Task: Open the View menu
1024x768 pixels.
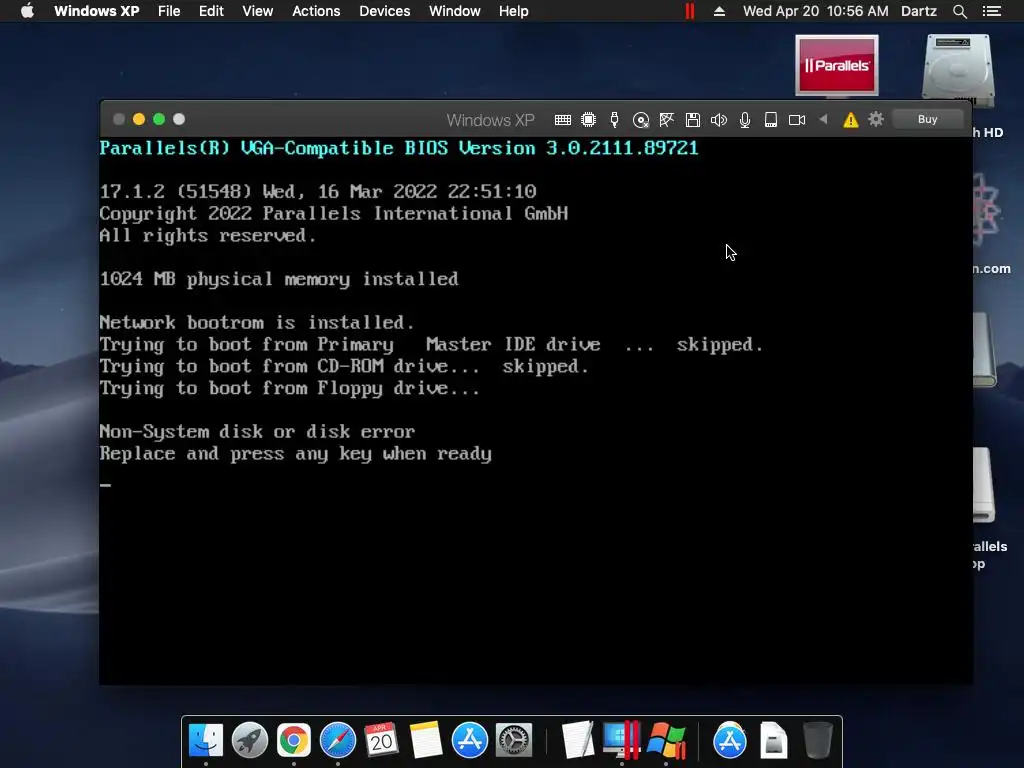Action: click(257, 11)
